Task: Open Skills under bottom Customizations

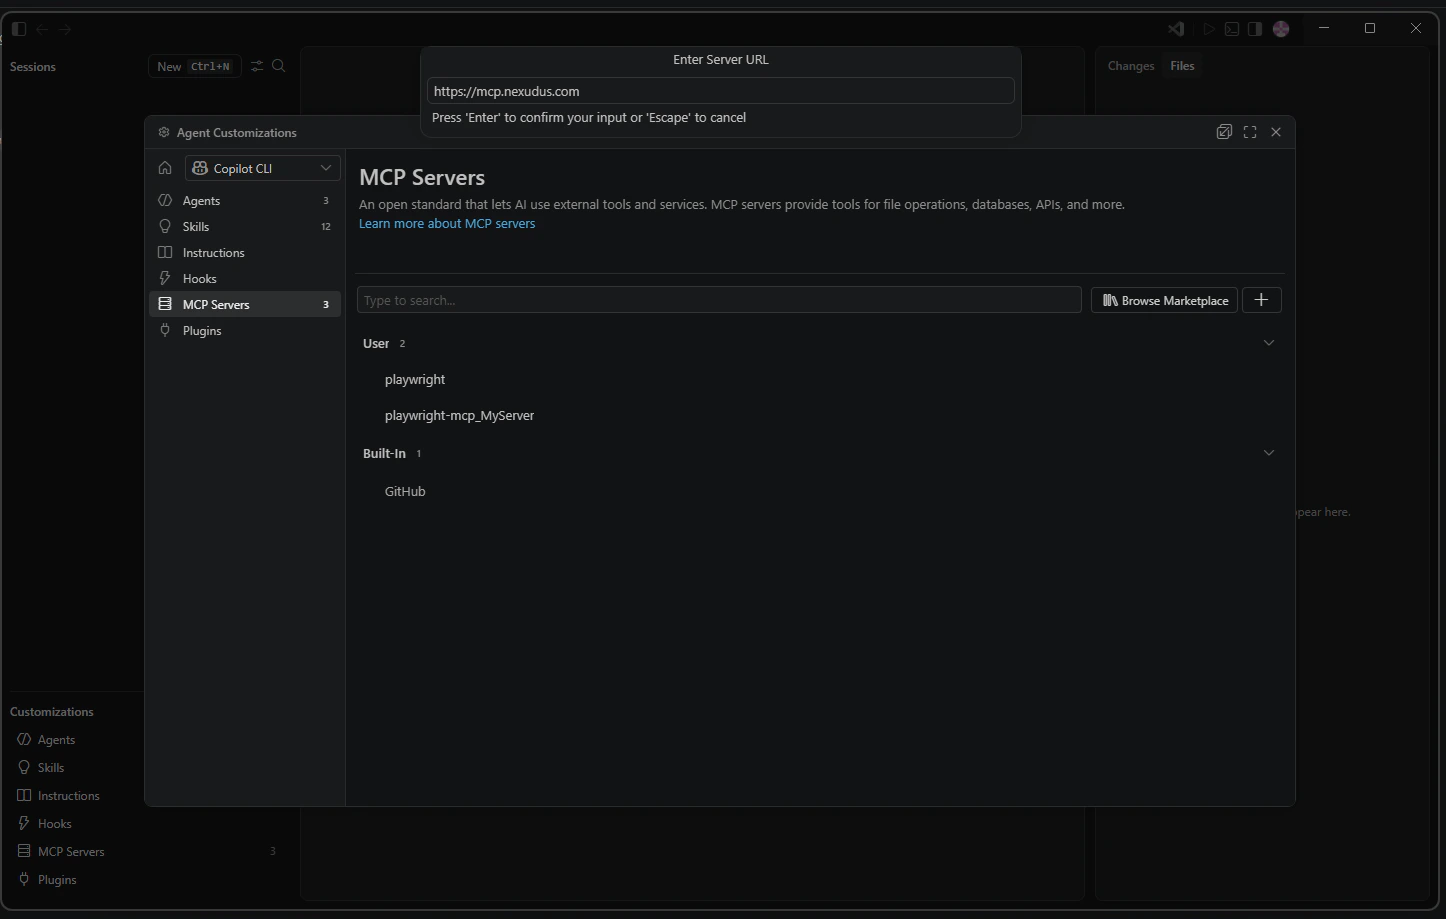Action: [x=148, y=767]
